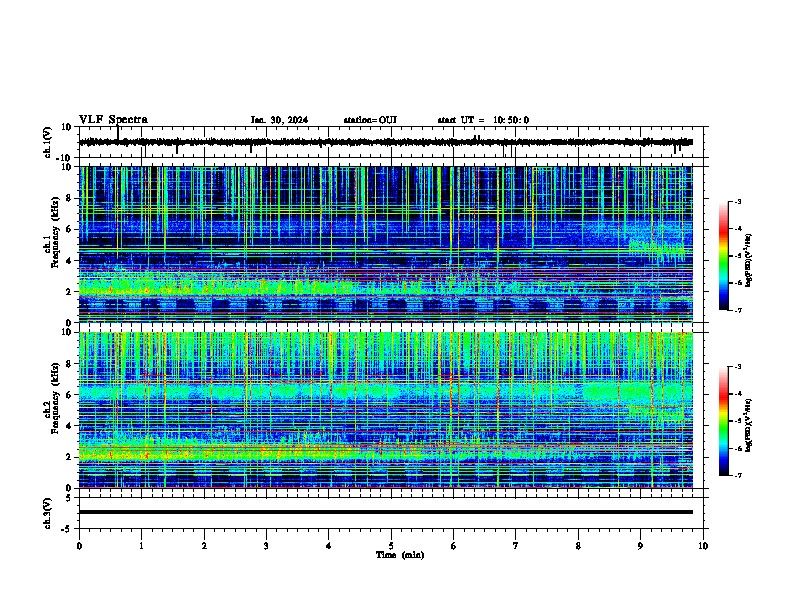Click the "8" kHz tick on ch.1 spectrogram axis

(x=70, y=198)
